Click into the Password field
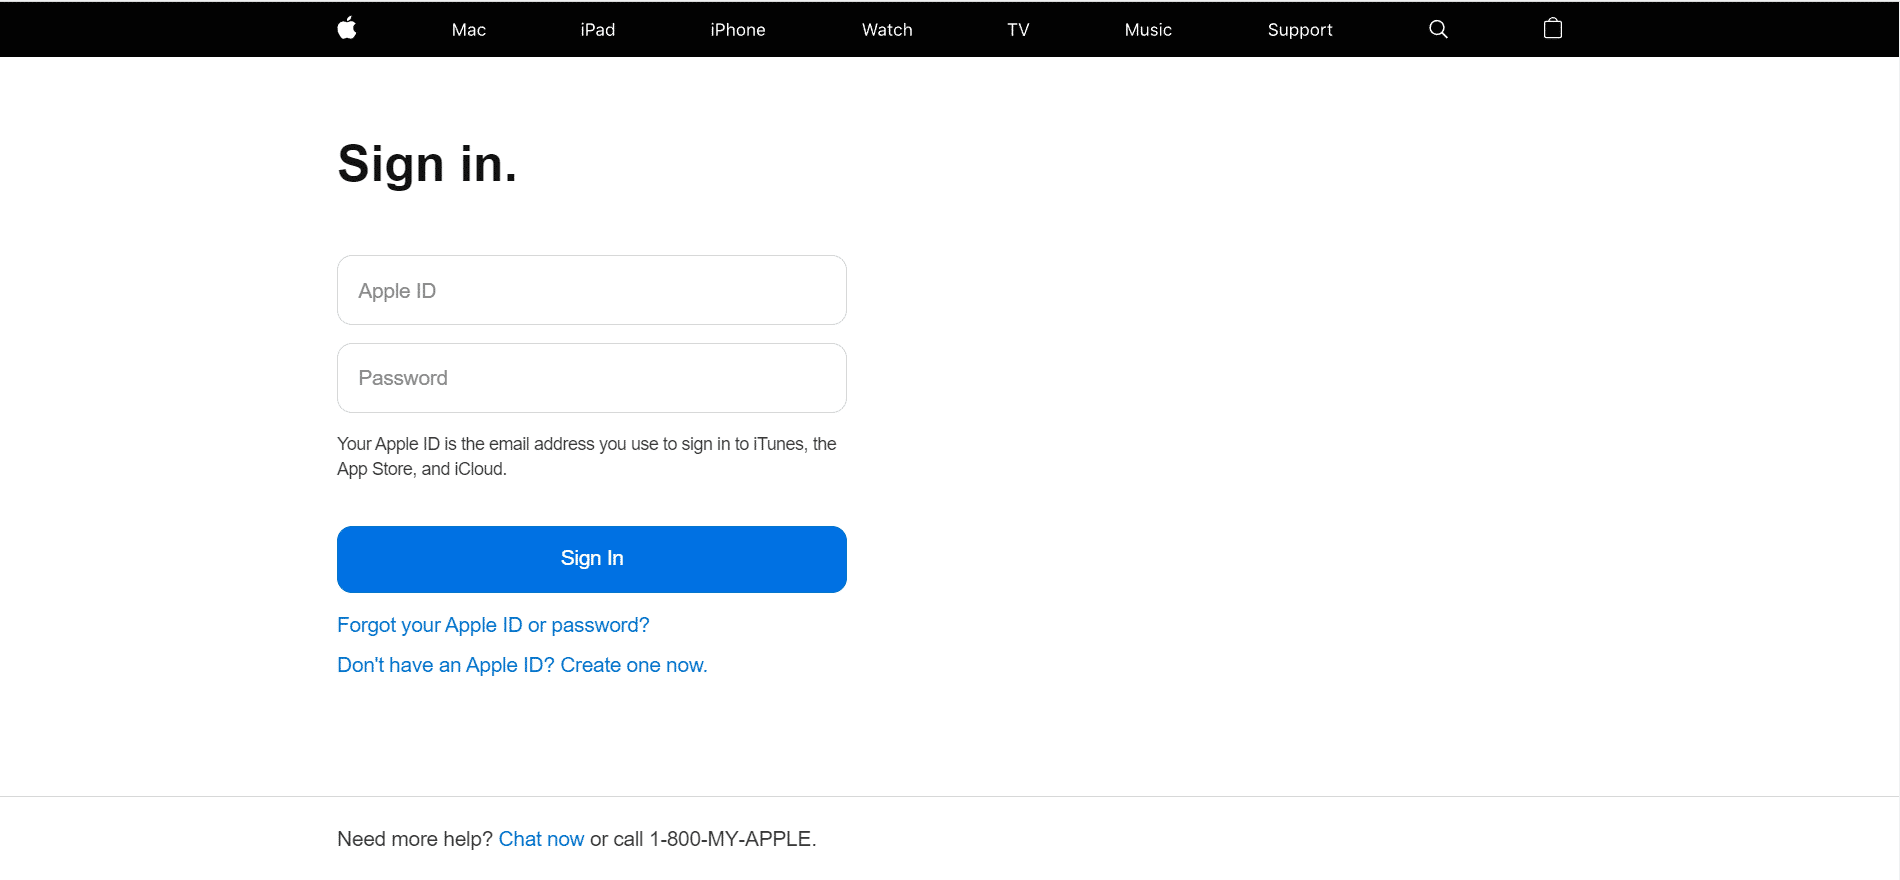This screenshot has height=880, width=1900. 591,378
